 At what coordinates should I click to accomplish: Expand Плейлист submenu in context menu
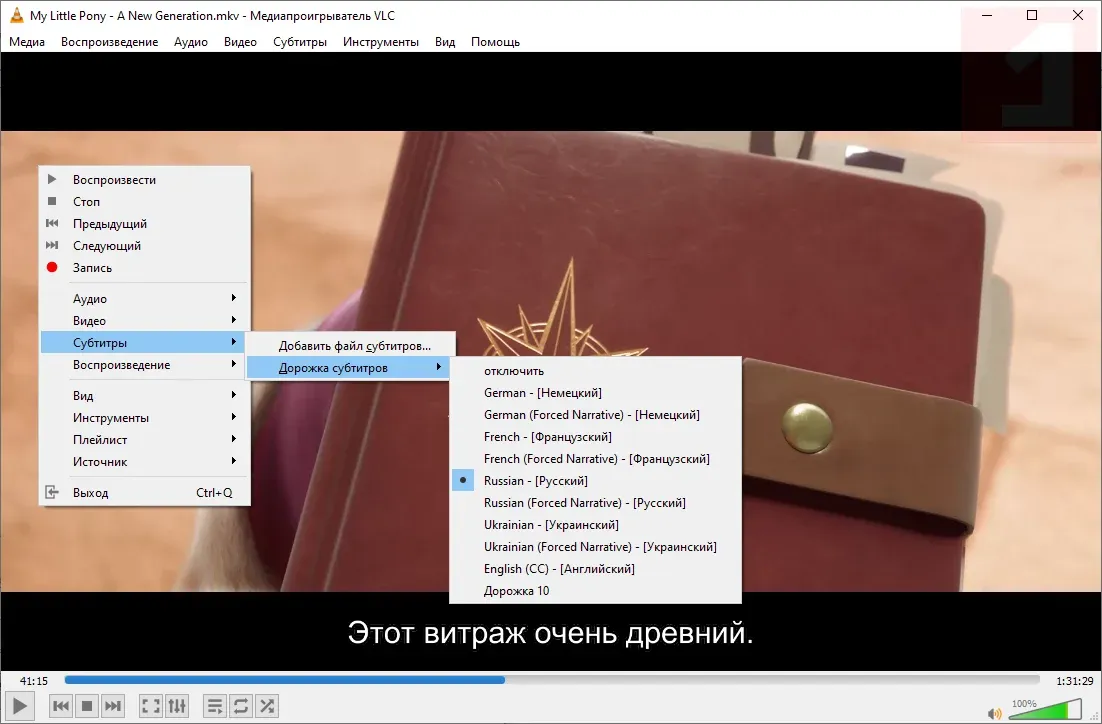144,439
